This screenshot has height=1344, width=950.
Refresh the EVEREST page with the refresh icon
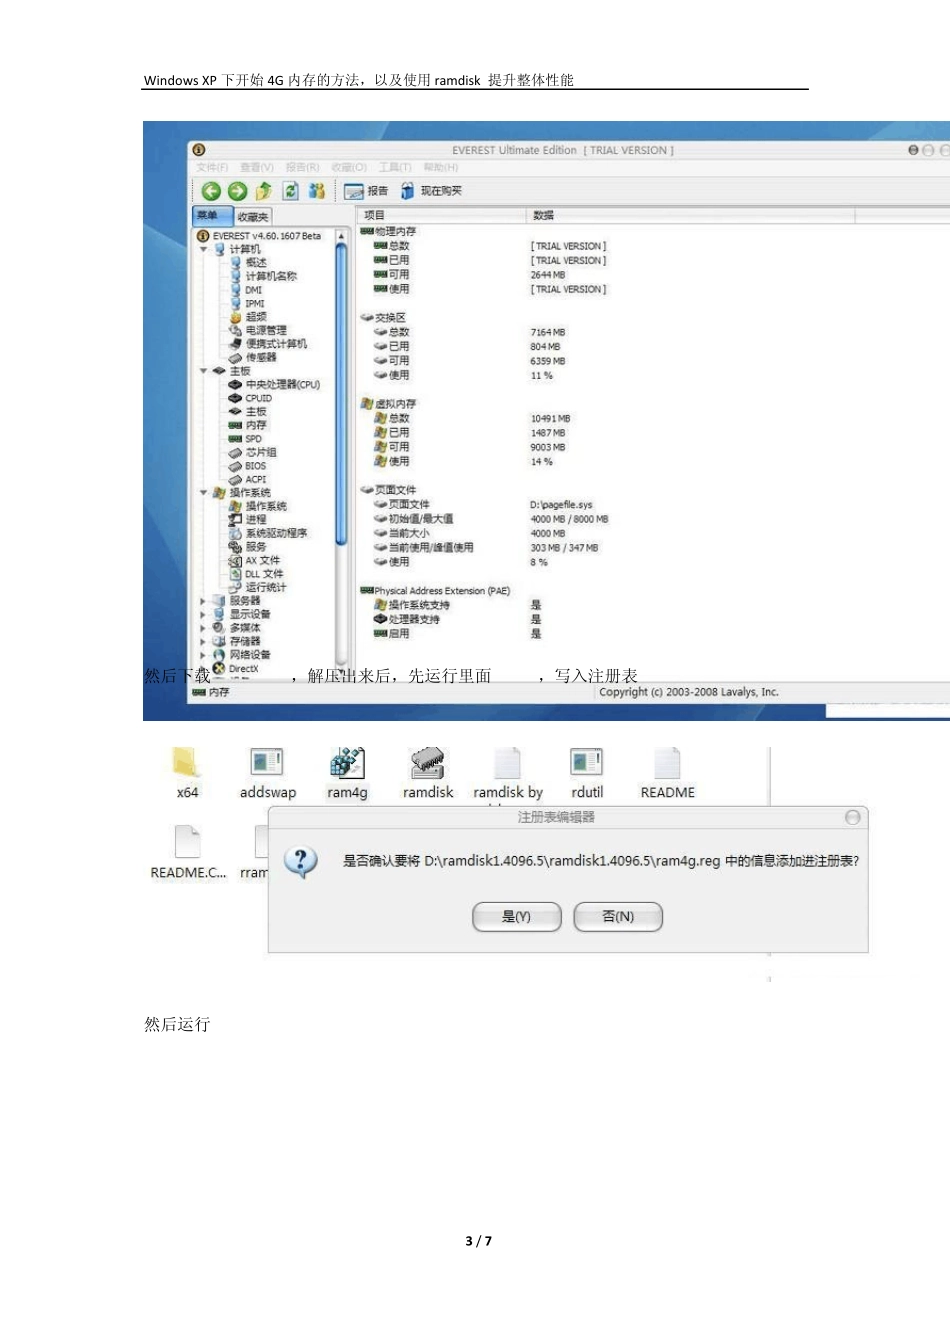point(290,191)
